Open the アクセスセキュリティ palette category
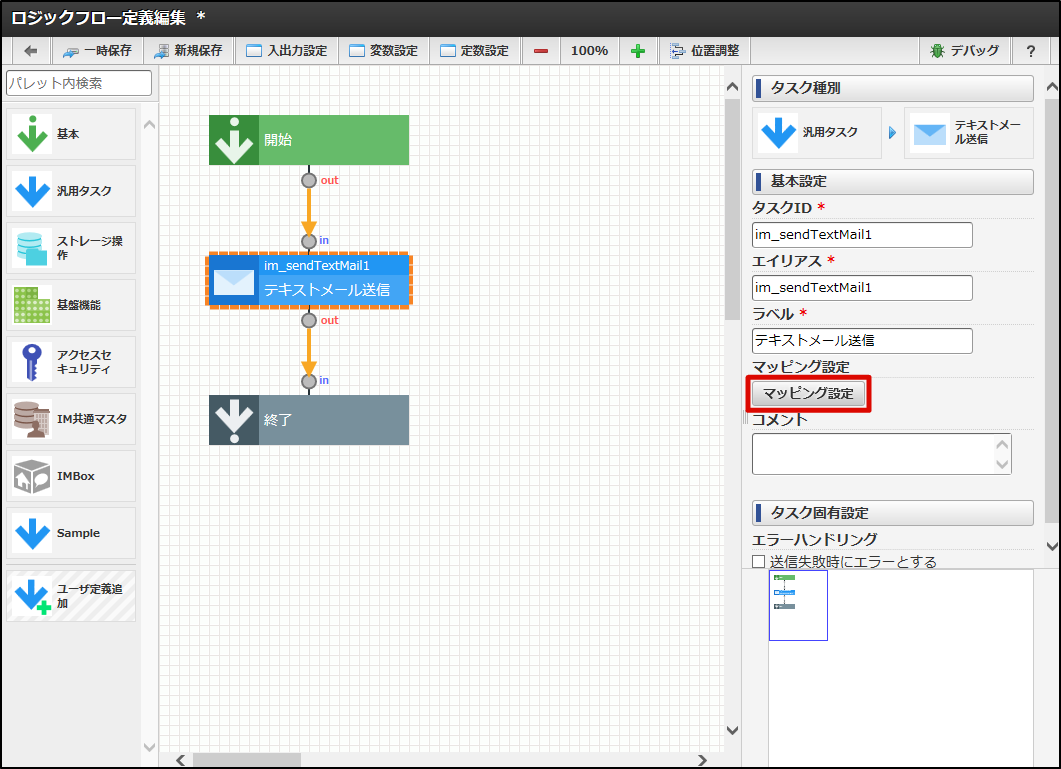 click(71, 362)
